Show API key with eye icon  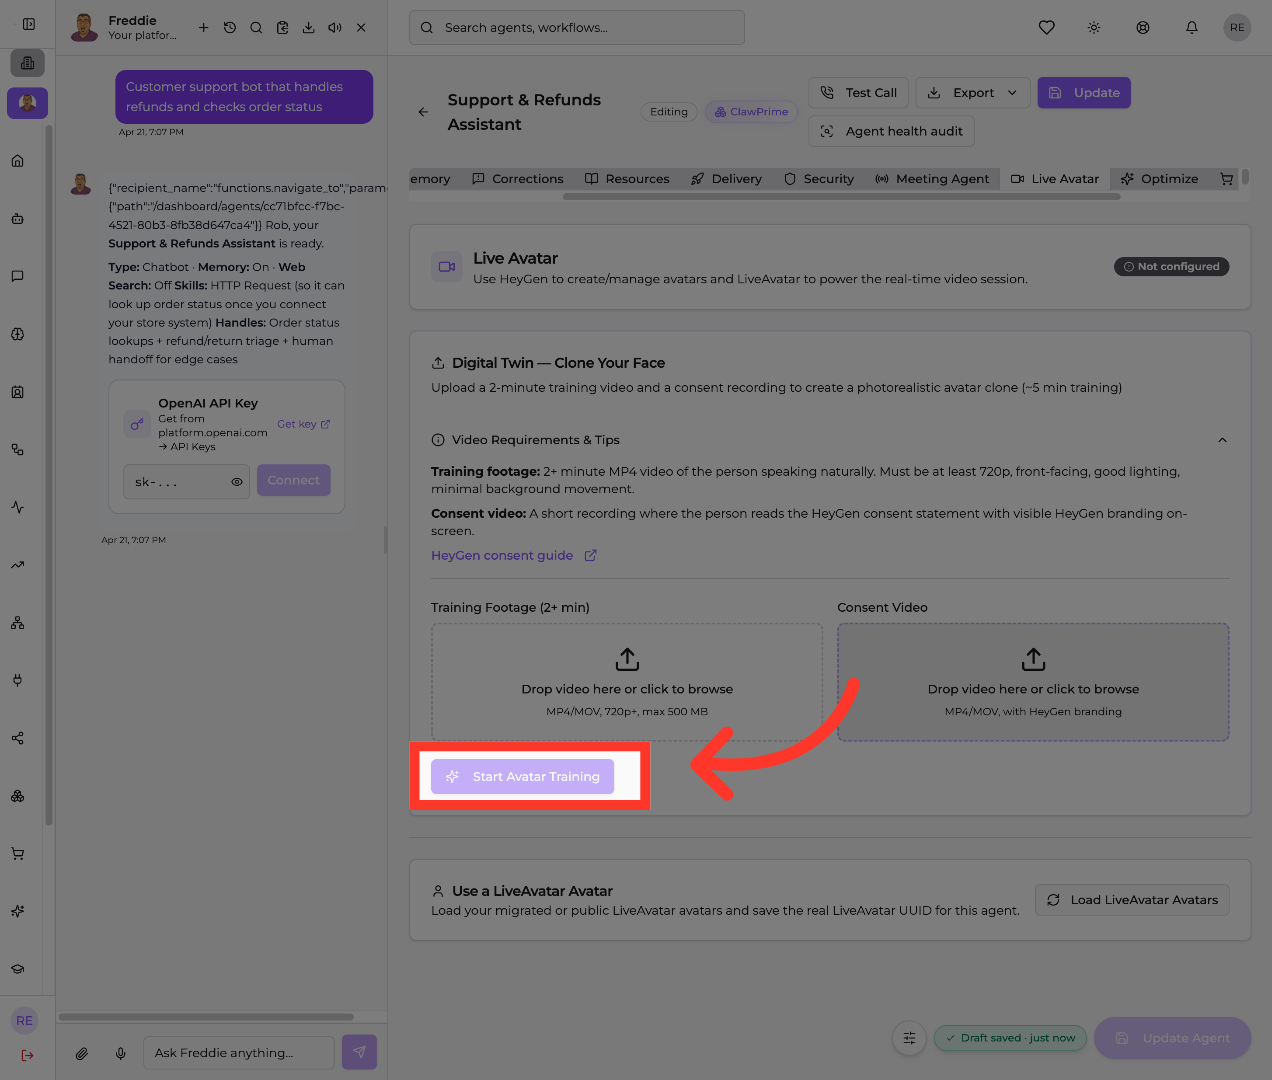(237, 482)
